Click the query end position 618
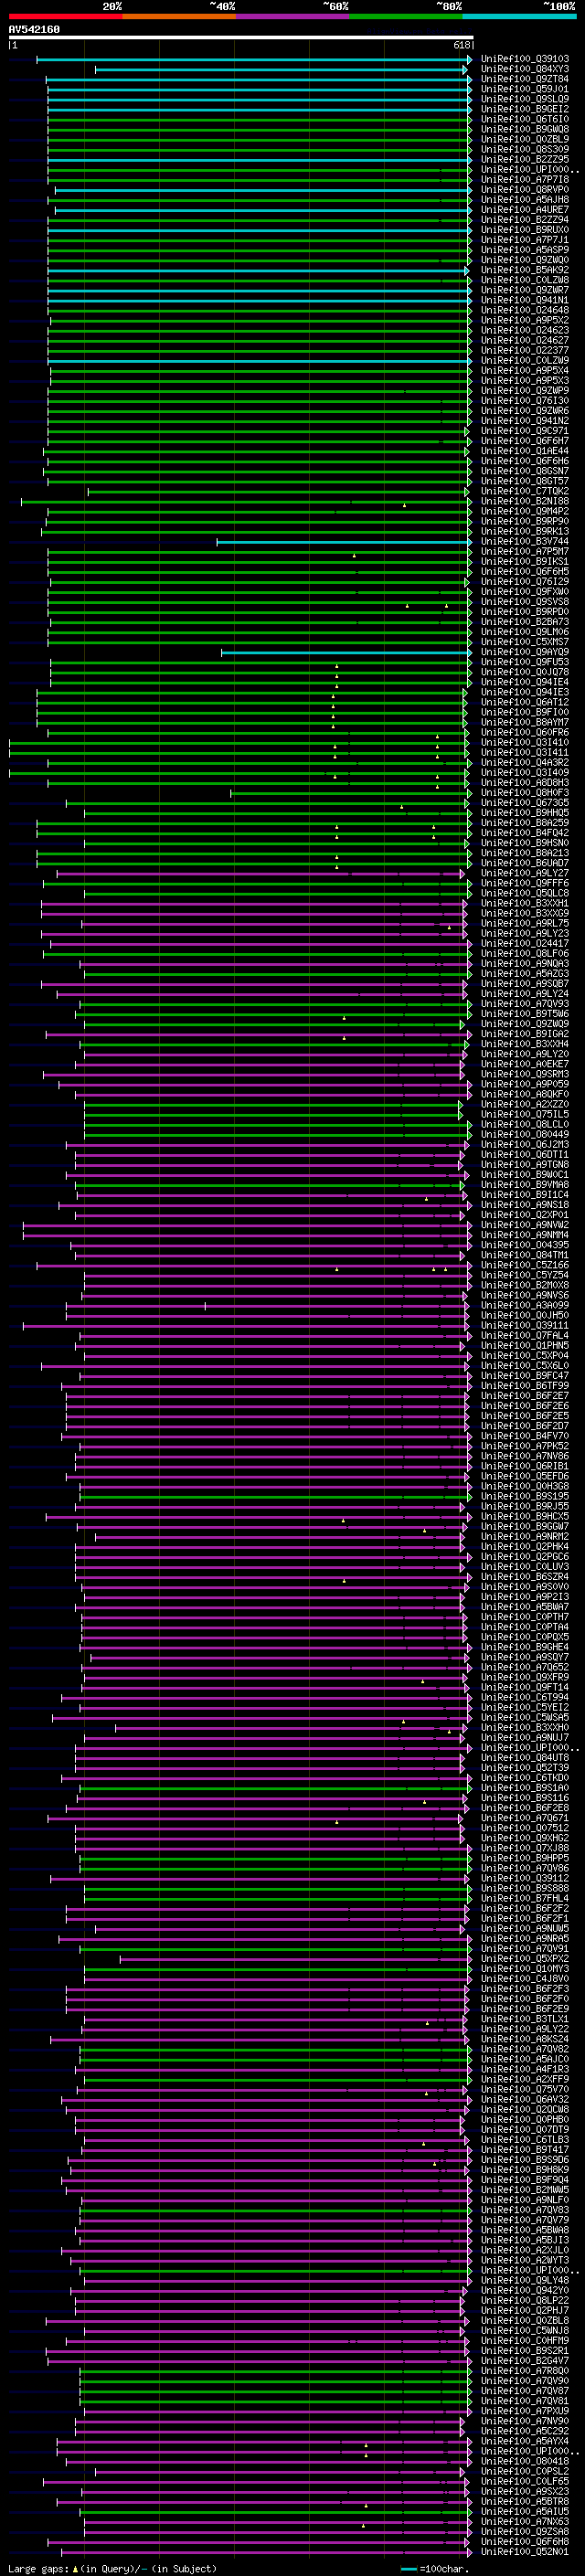 pos(462,45)
